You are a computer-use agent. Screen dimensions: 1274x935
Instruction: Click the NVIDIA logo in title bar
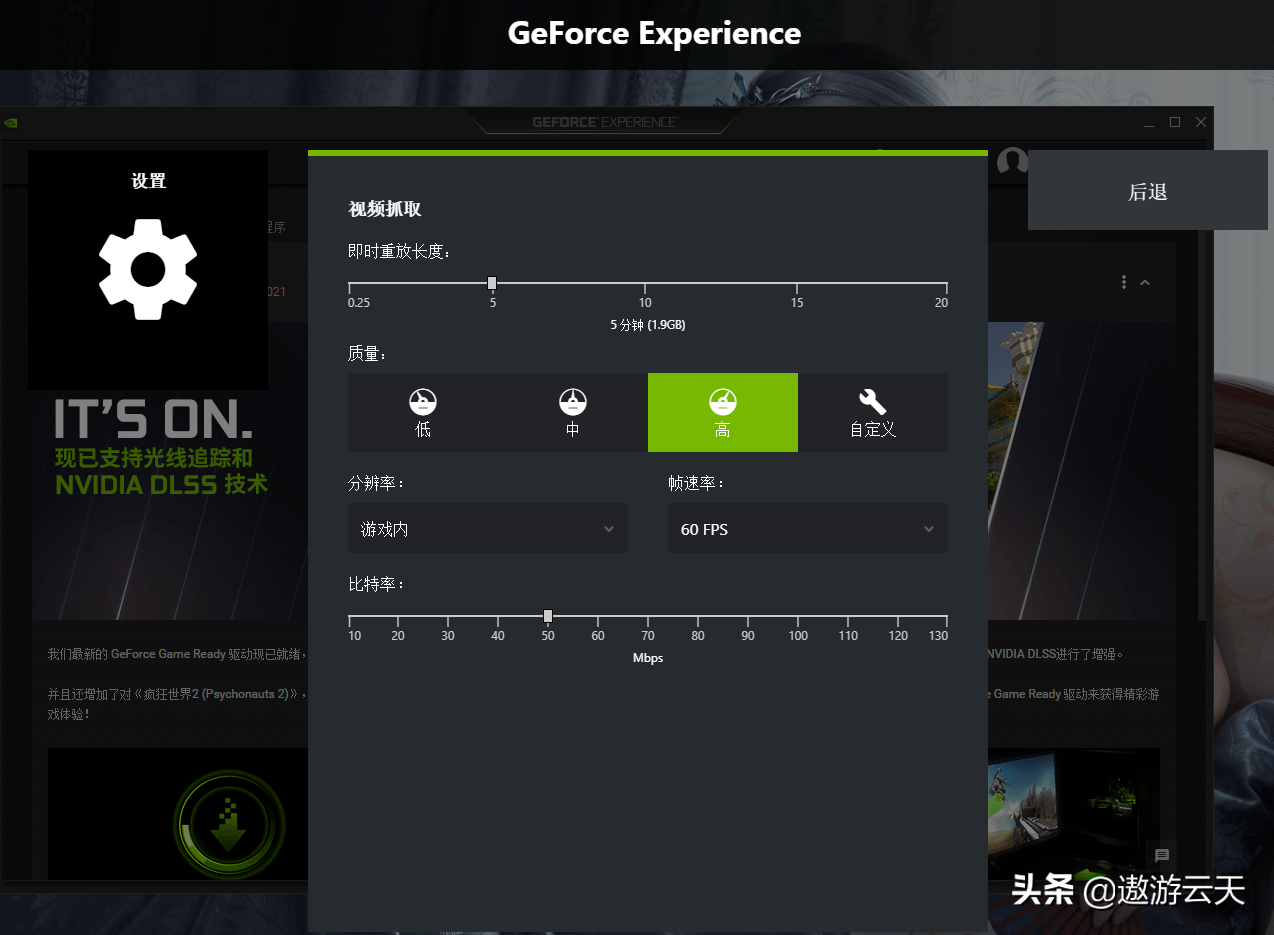11,123
